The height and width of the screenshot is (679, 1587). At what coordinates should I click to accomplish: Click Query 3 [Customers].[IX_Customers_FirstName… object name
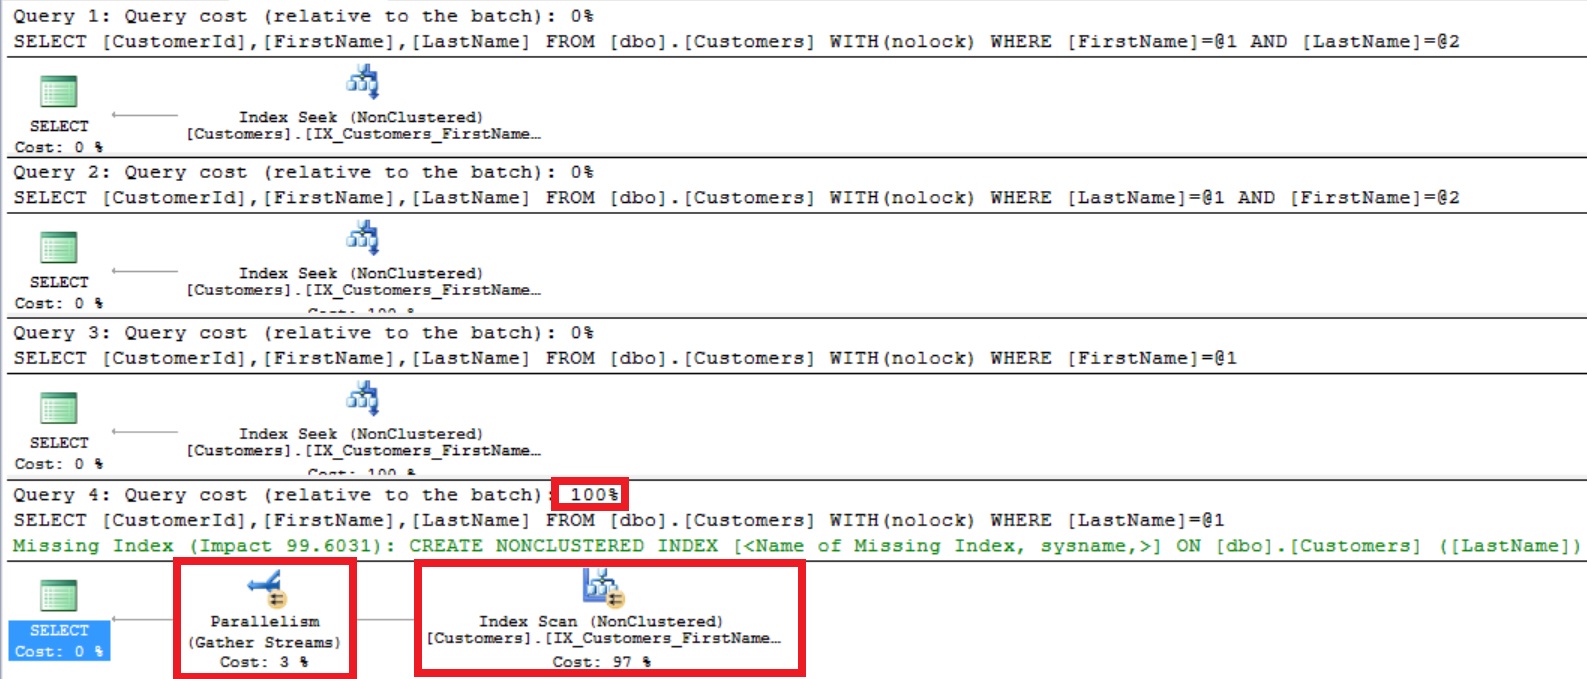(x=363, y=451)
